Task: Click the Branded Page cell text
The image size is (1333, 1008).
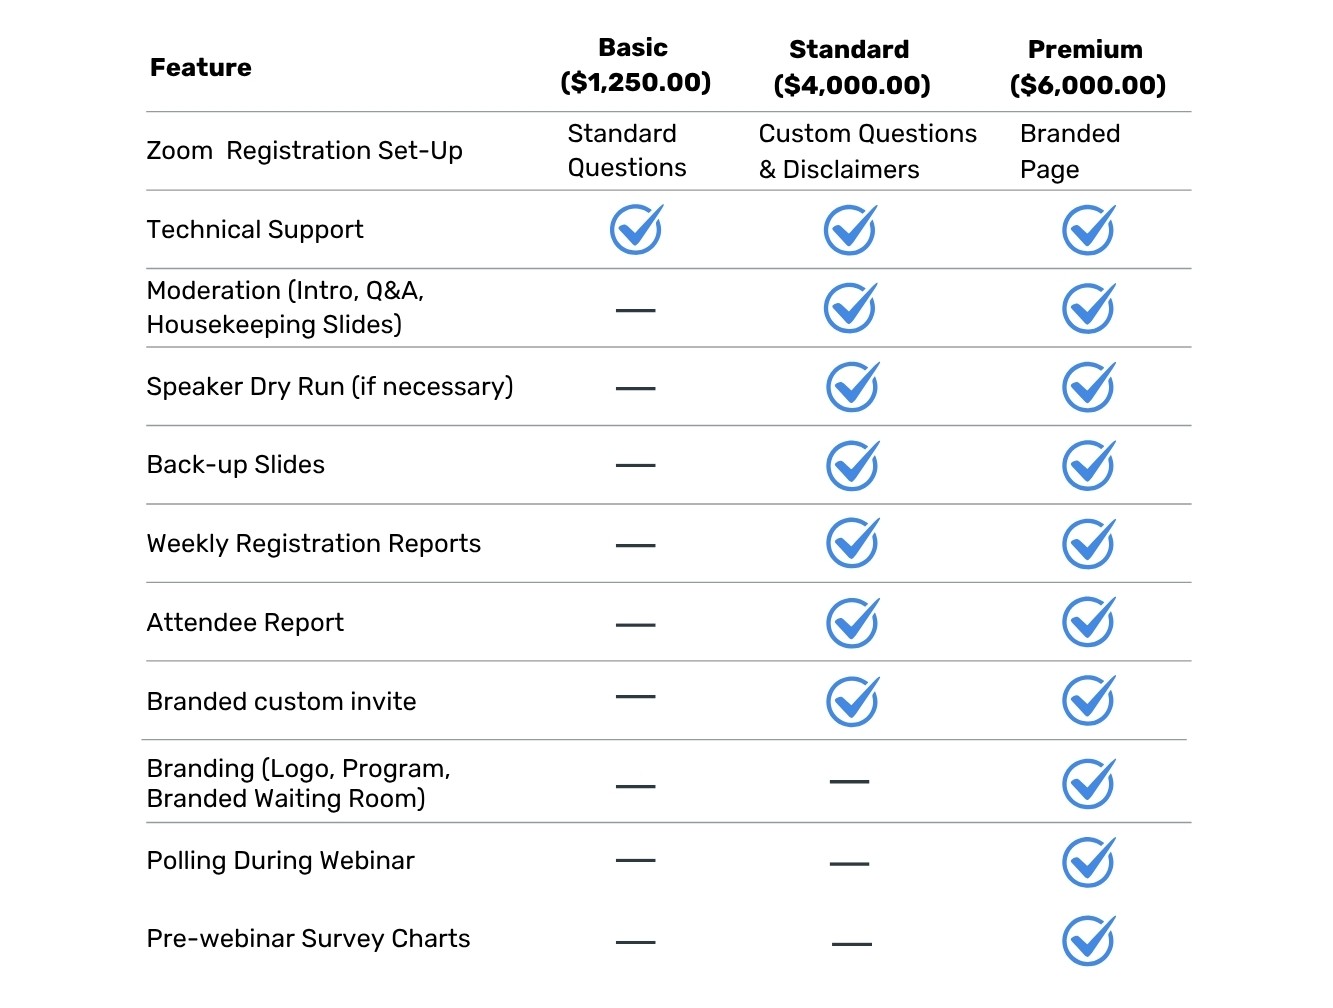Action: pos(1069,151)
